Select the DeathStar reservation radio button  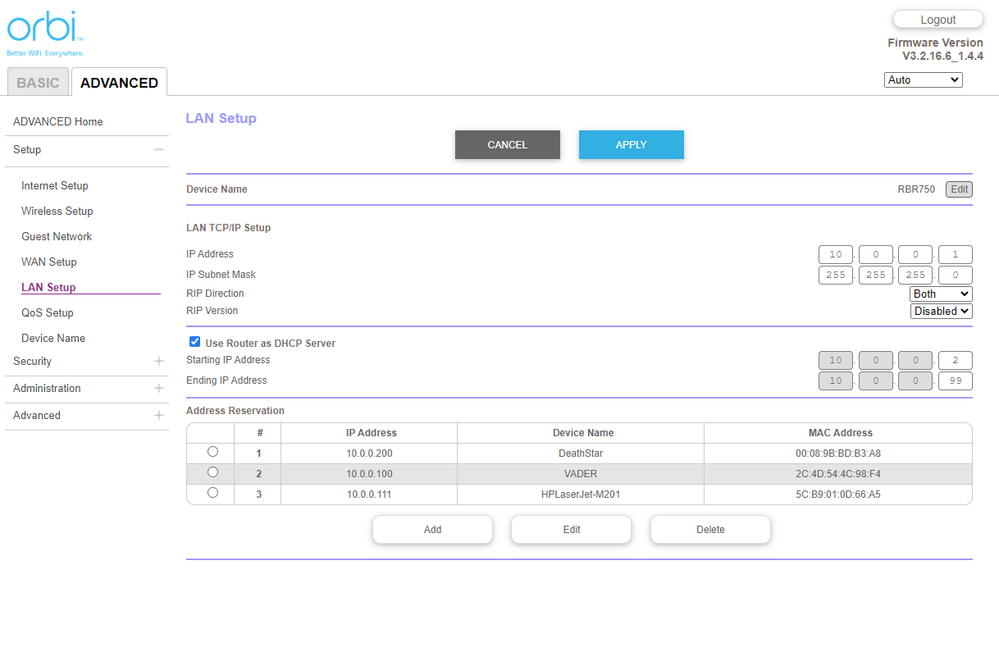click(212, 452)
